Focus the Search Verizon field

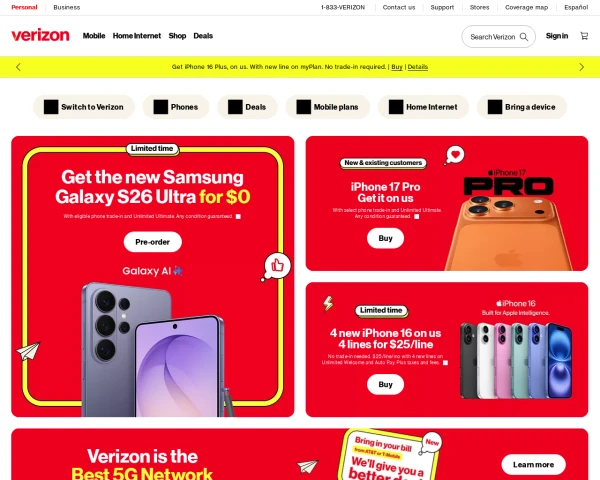[x=498, y=37]
